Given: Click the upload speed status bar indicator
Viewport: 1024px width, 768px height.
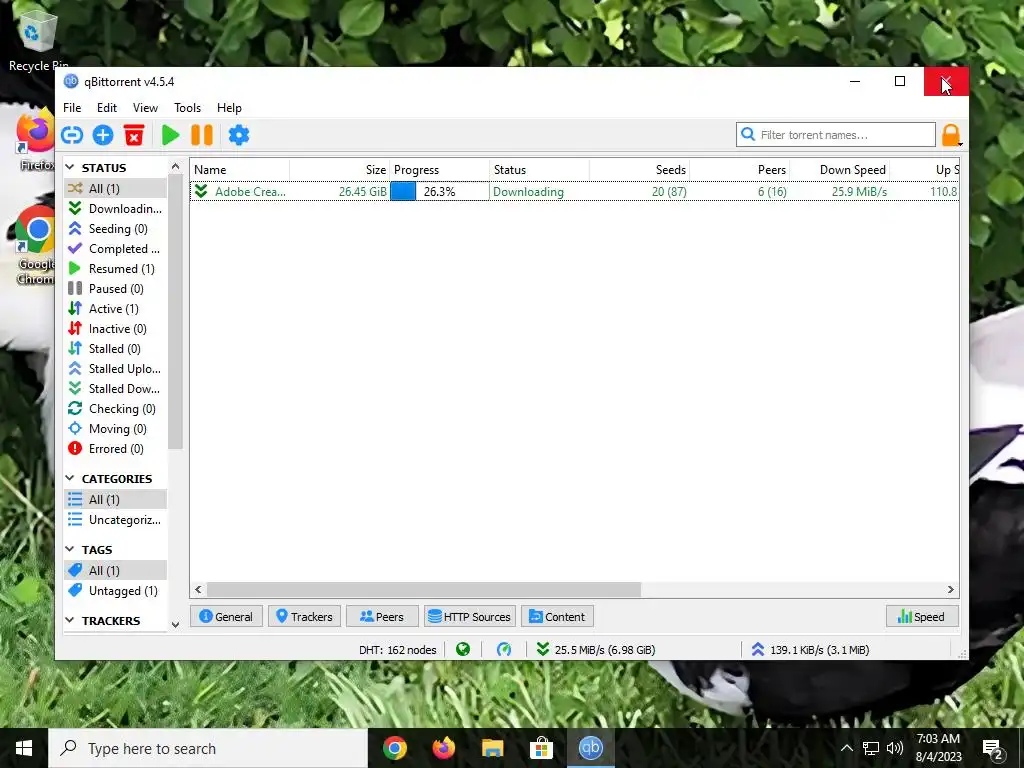Looking at the screenshot, I should (x=810, y=649).
